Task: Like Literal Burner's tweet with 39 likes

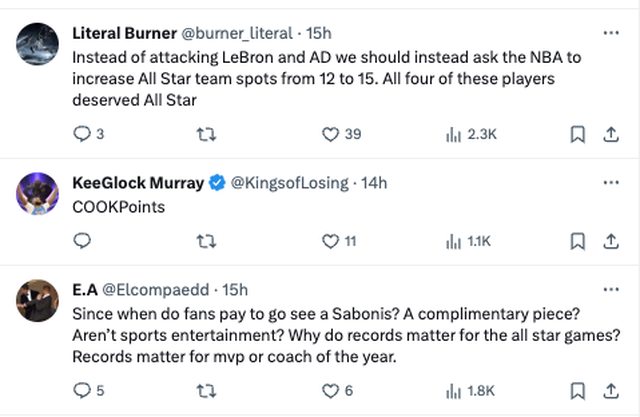Action: click(x=332, y=134)
